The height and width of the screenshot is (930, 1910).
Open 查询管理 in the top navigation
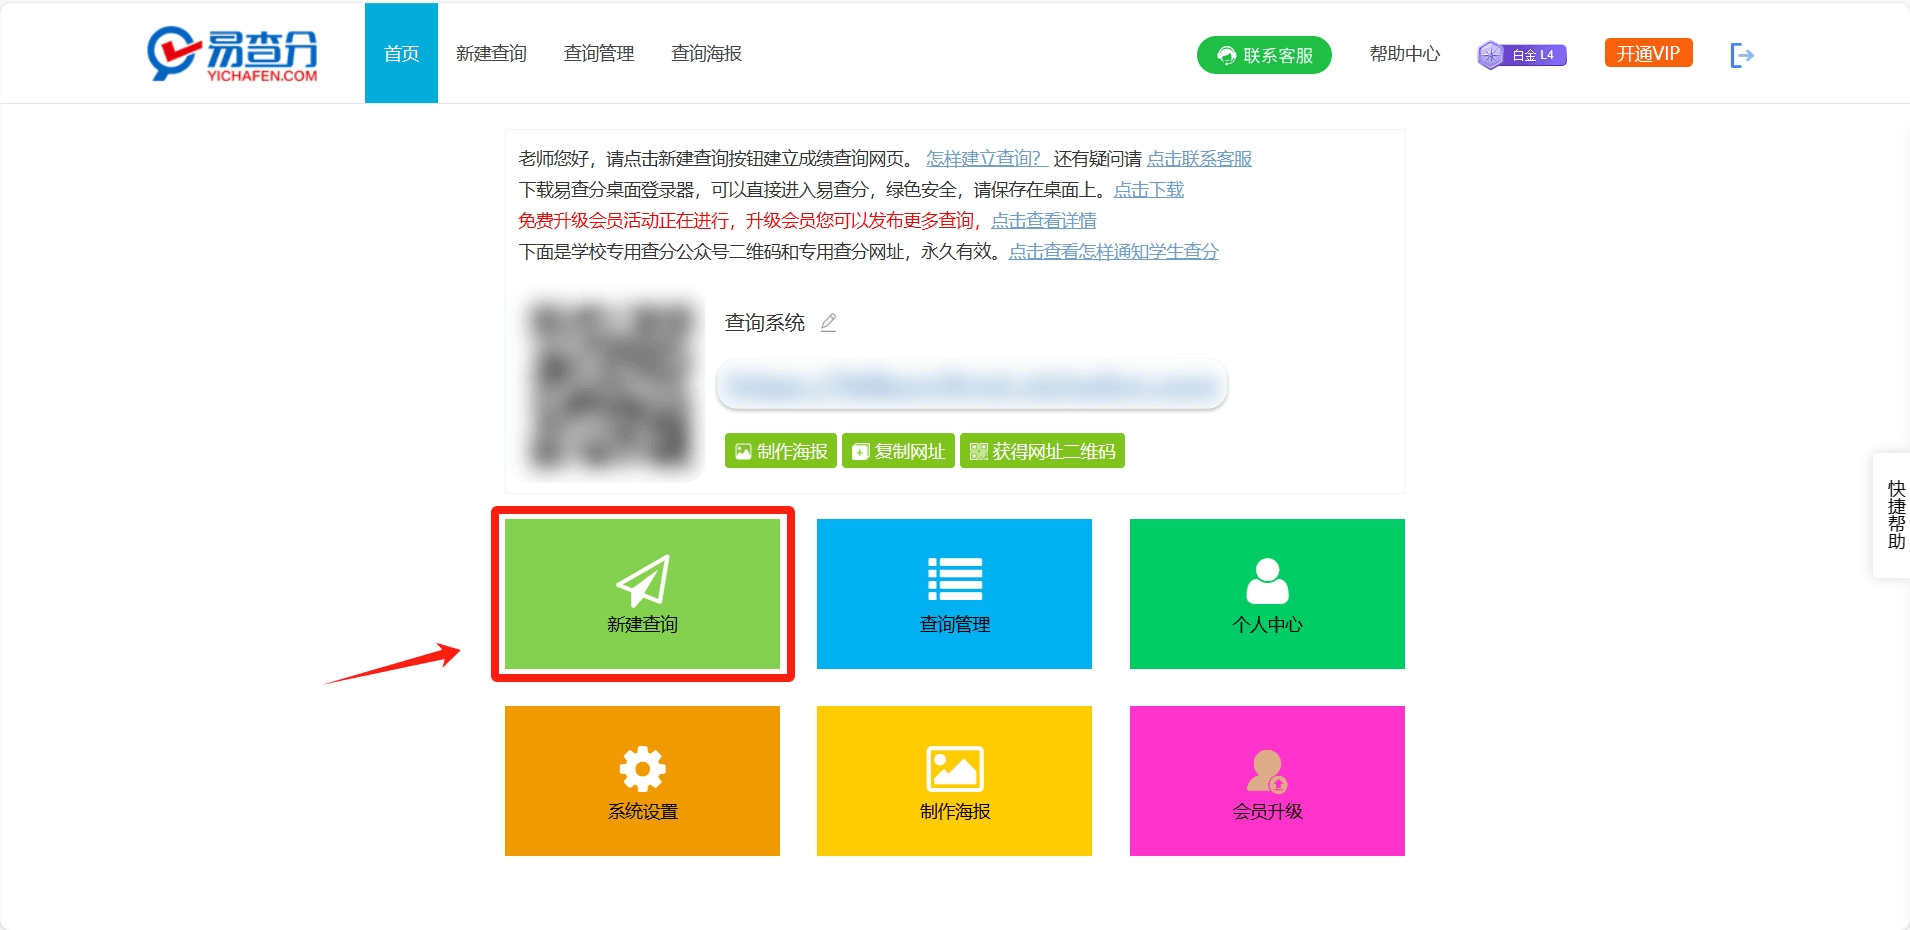pyautogui.click(x=599, y=54)
